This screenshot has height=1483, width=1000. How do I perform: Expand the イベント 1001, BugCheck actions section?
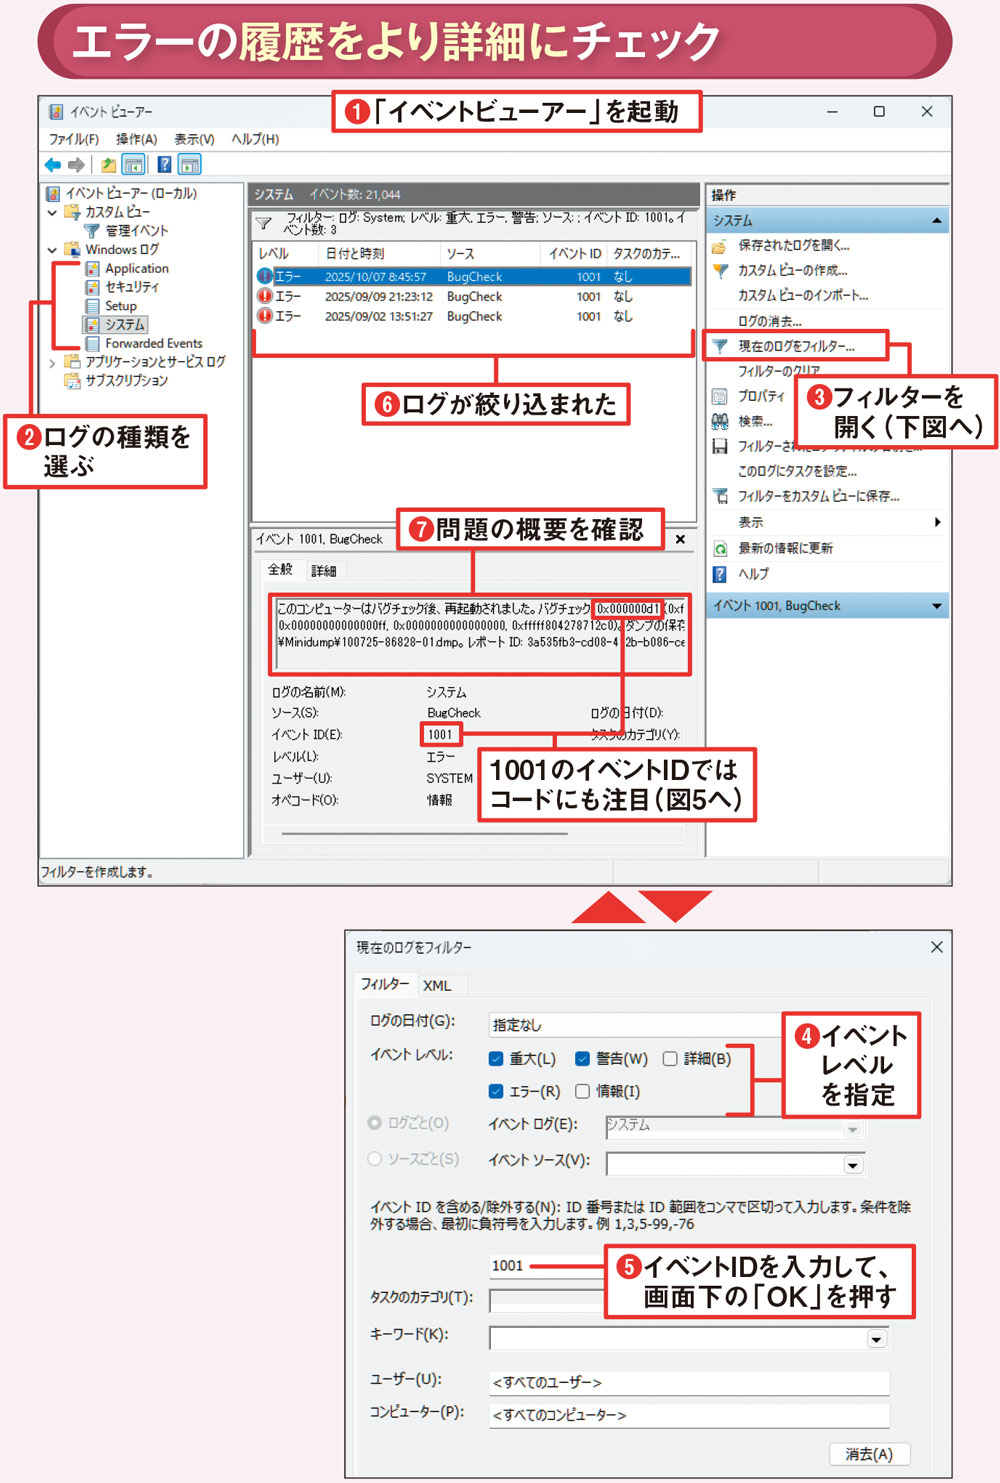[936, 606]
